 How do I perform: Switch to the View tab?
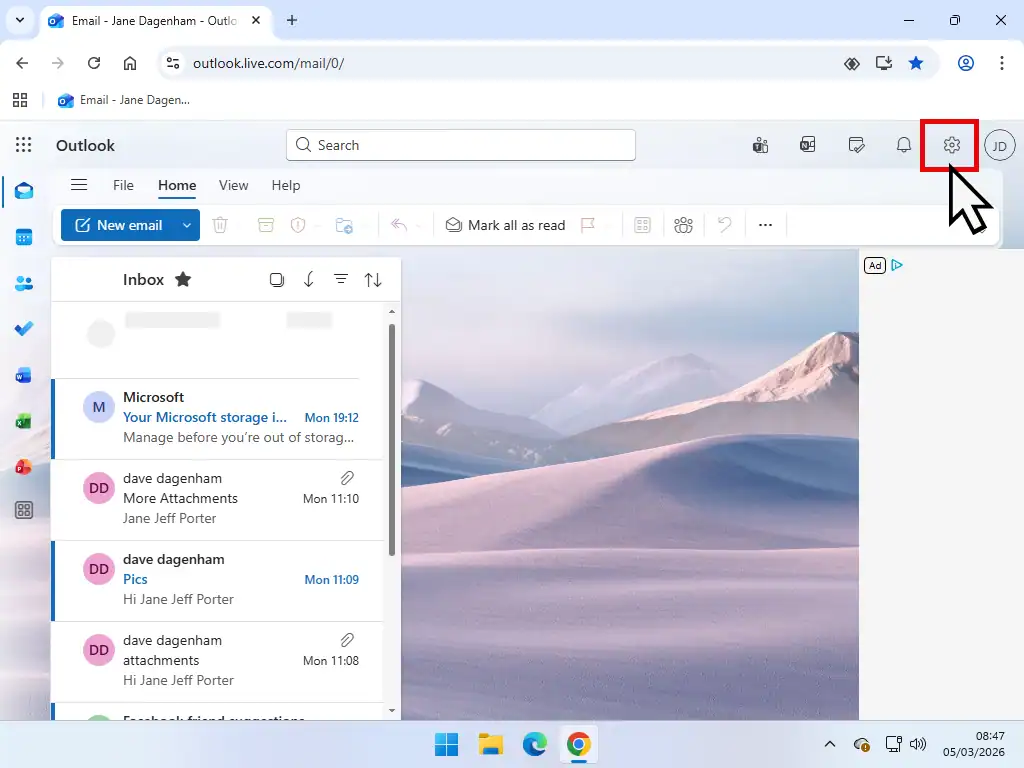click(233, 185)
